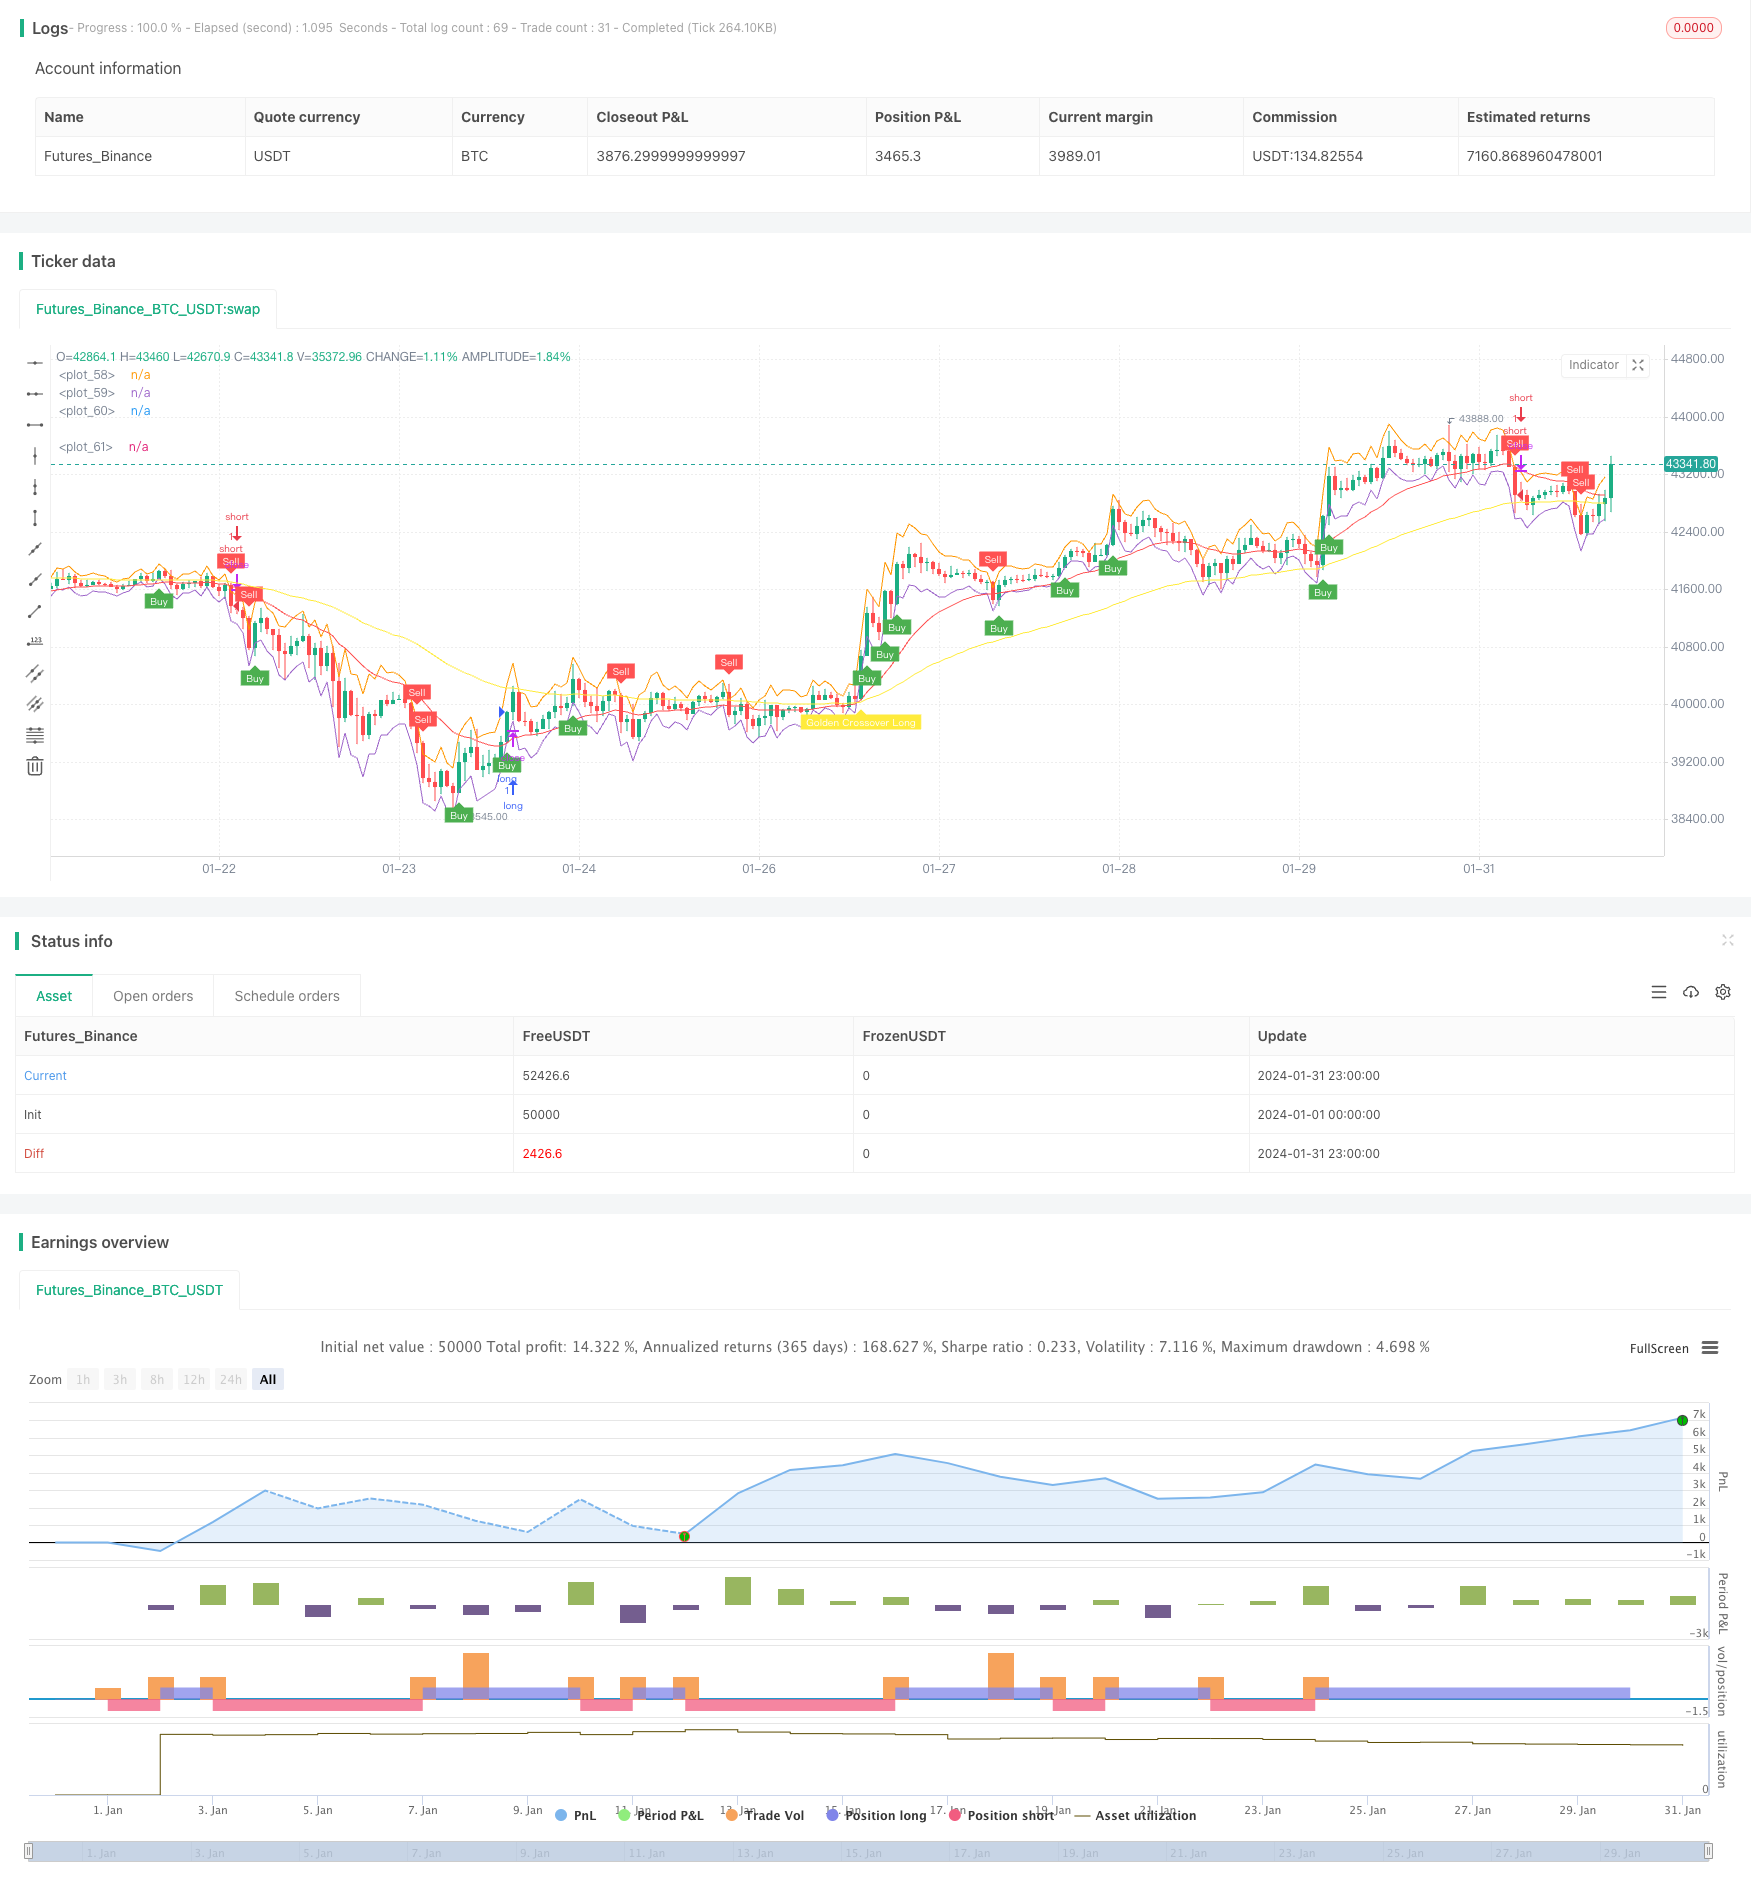Click the Golden Crossover Long label
Image resolution: width=1751 pixels, height=1891 pixels.
coord(861,722)
